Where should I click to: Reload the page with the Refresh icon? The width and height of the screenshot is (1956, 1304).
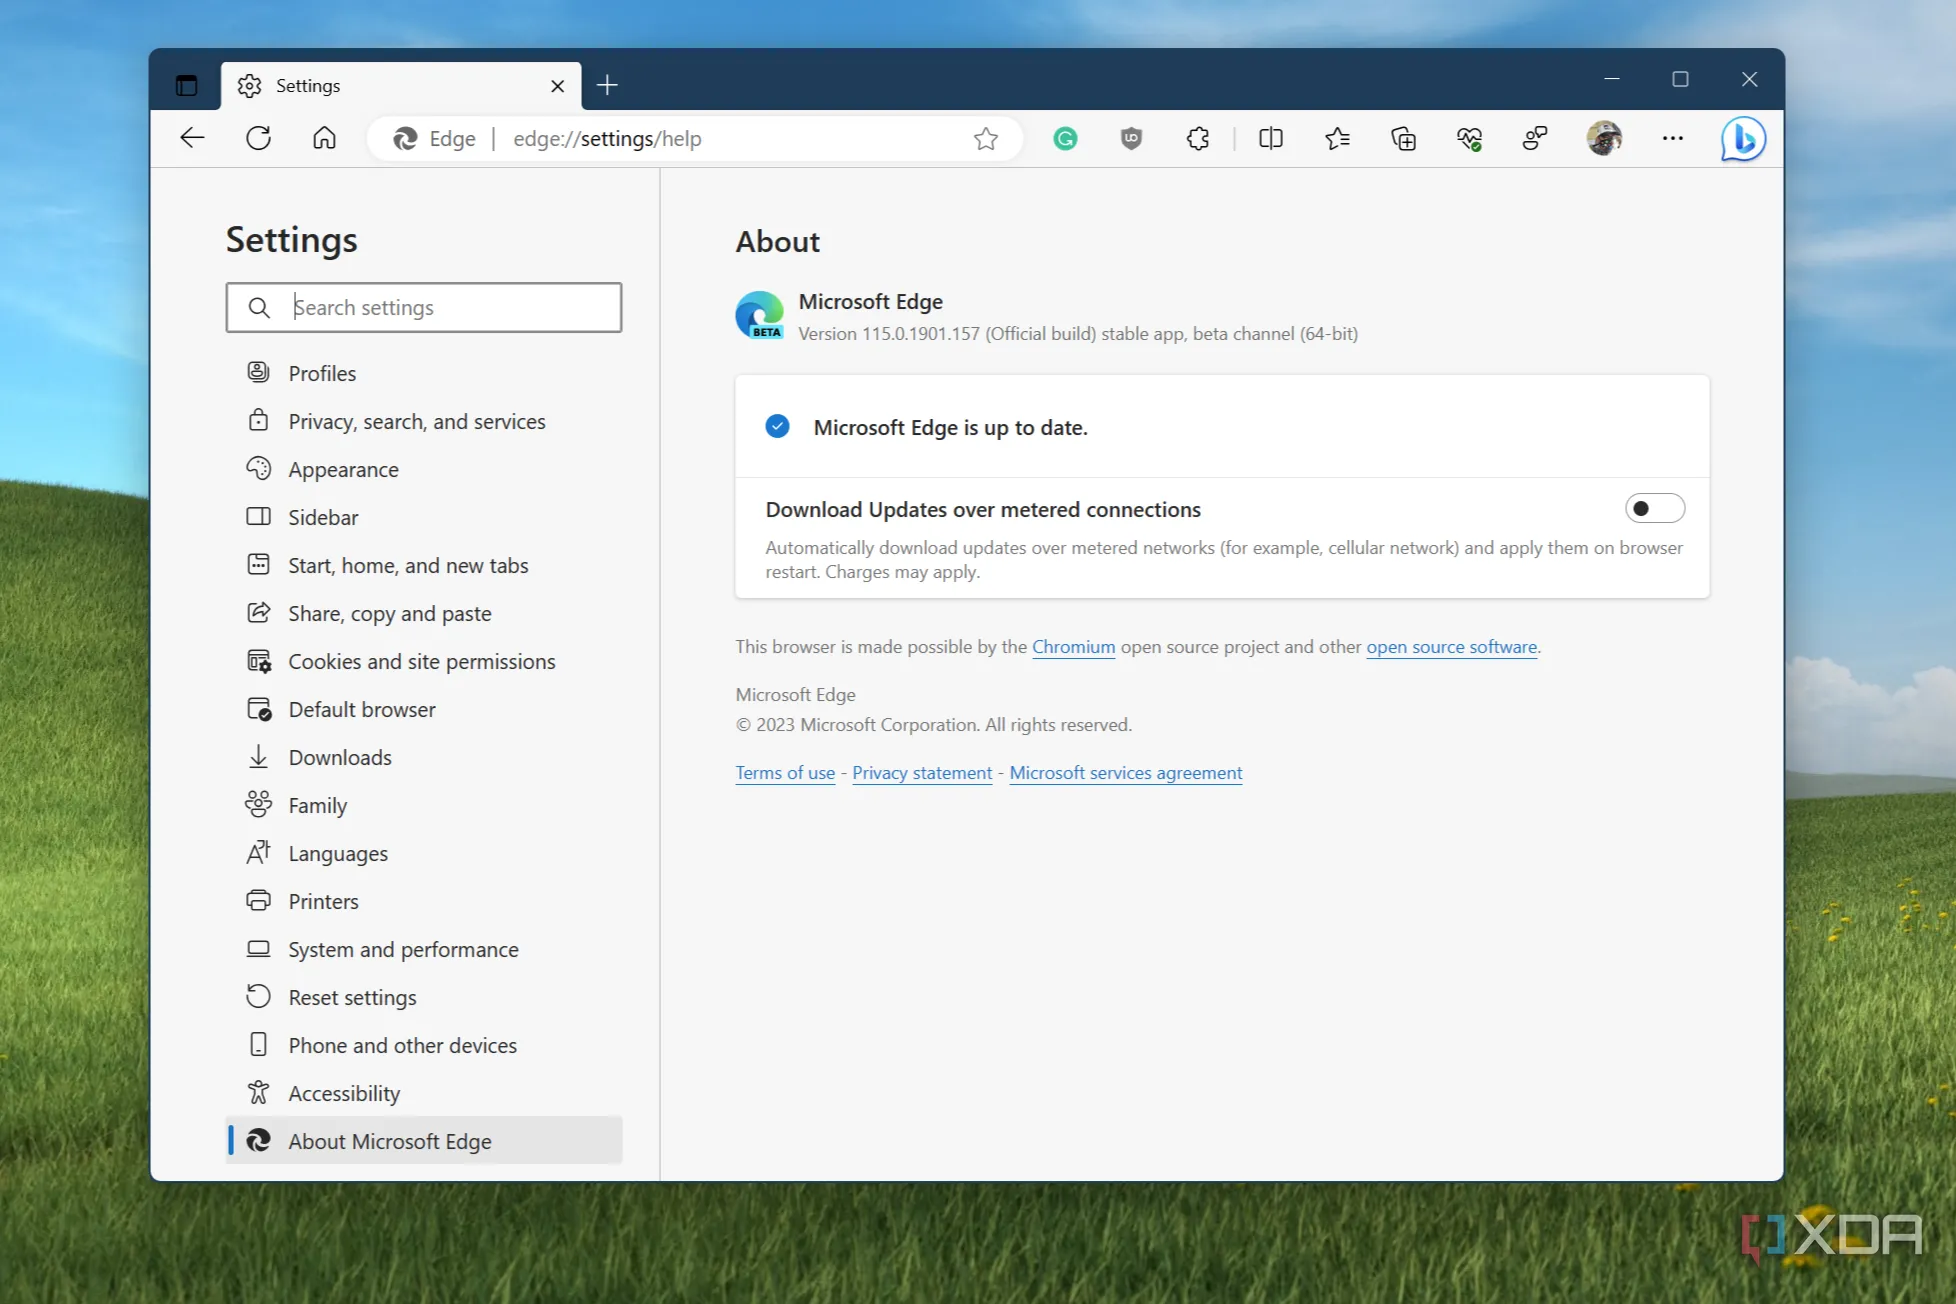[x=258, y=138]
